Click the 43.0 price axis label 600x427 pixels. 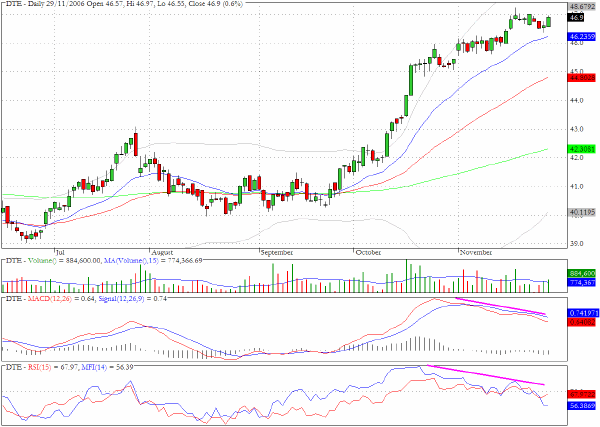point(577,129)
